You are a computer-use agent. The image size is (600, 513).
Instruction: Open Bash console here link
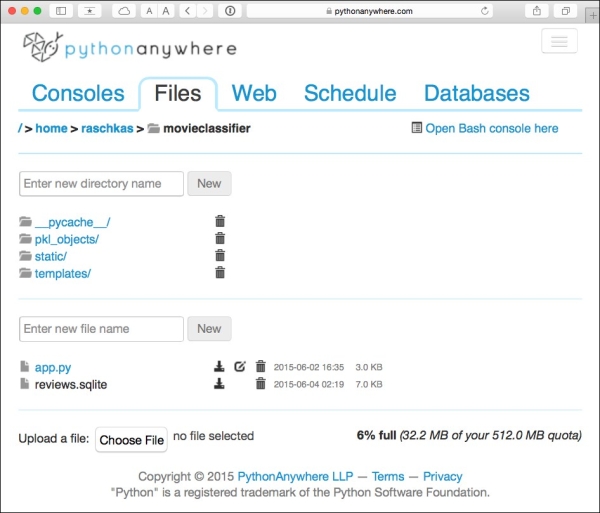tap(492, 128)
